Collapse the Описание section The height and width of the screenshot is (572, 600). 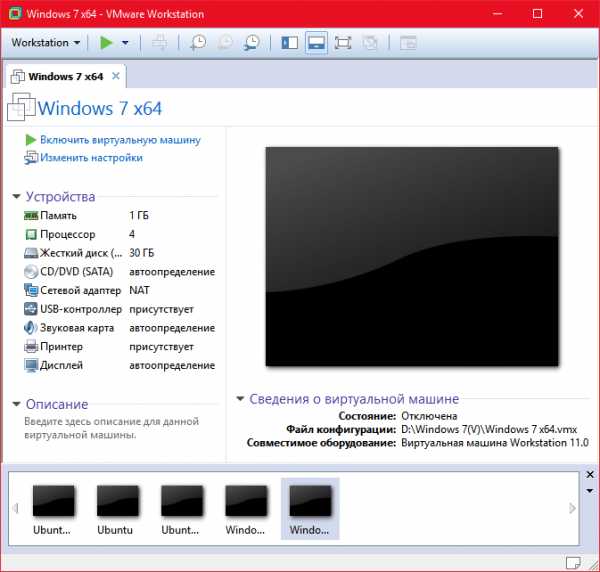[x=17, y=405]
